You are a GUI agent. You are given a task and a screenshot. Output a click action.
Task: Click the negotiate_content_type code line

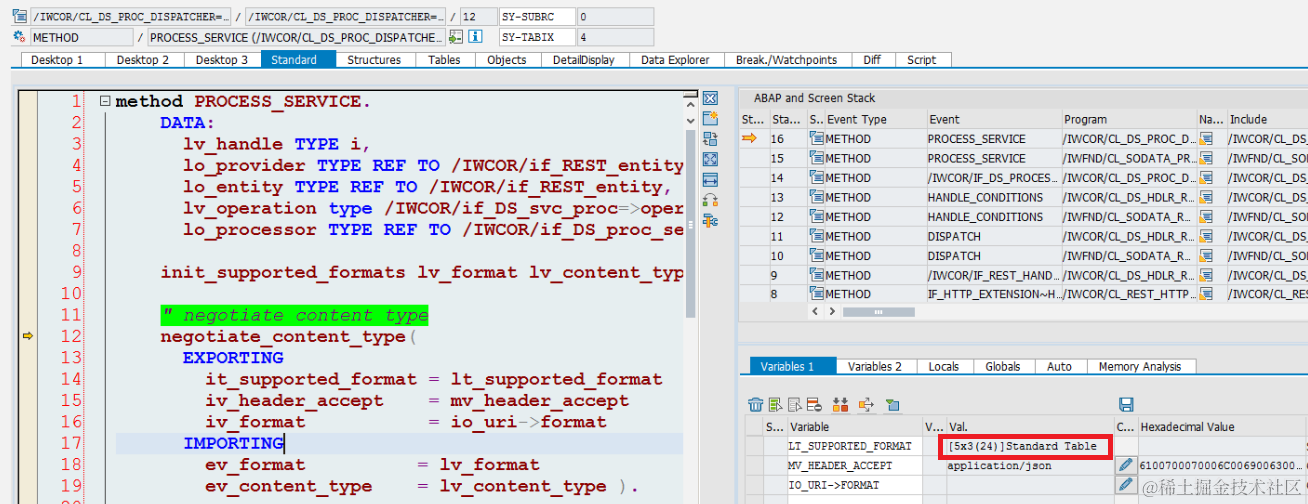coord(288,336)
